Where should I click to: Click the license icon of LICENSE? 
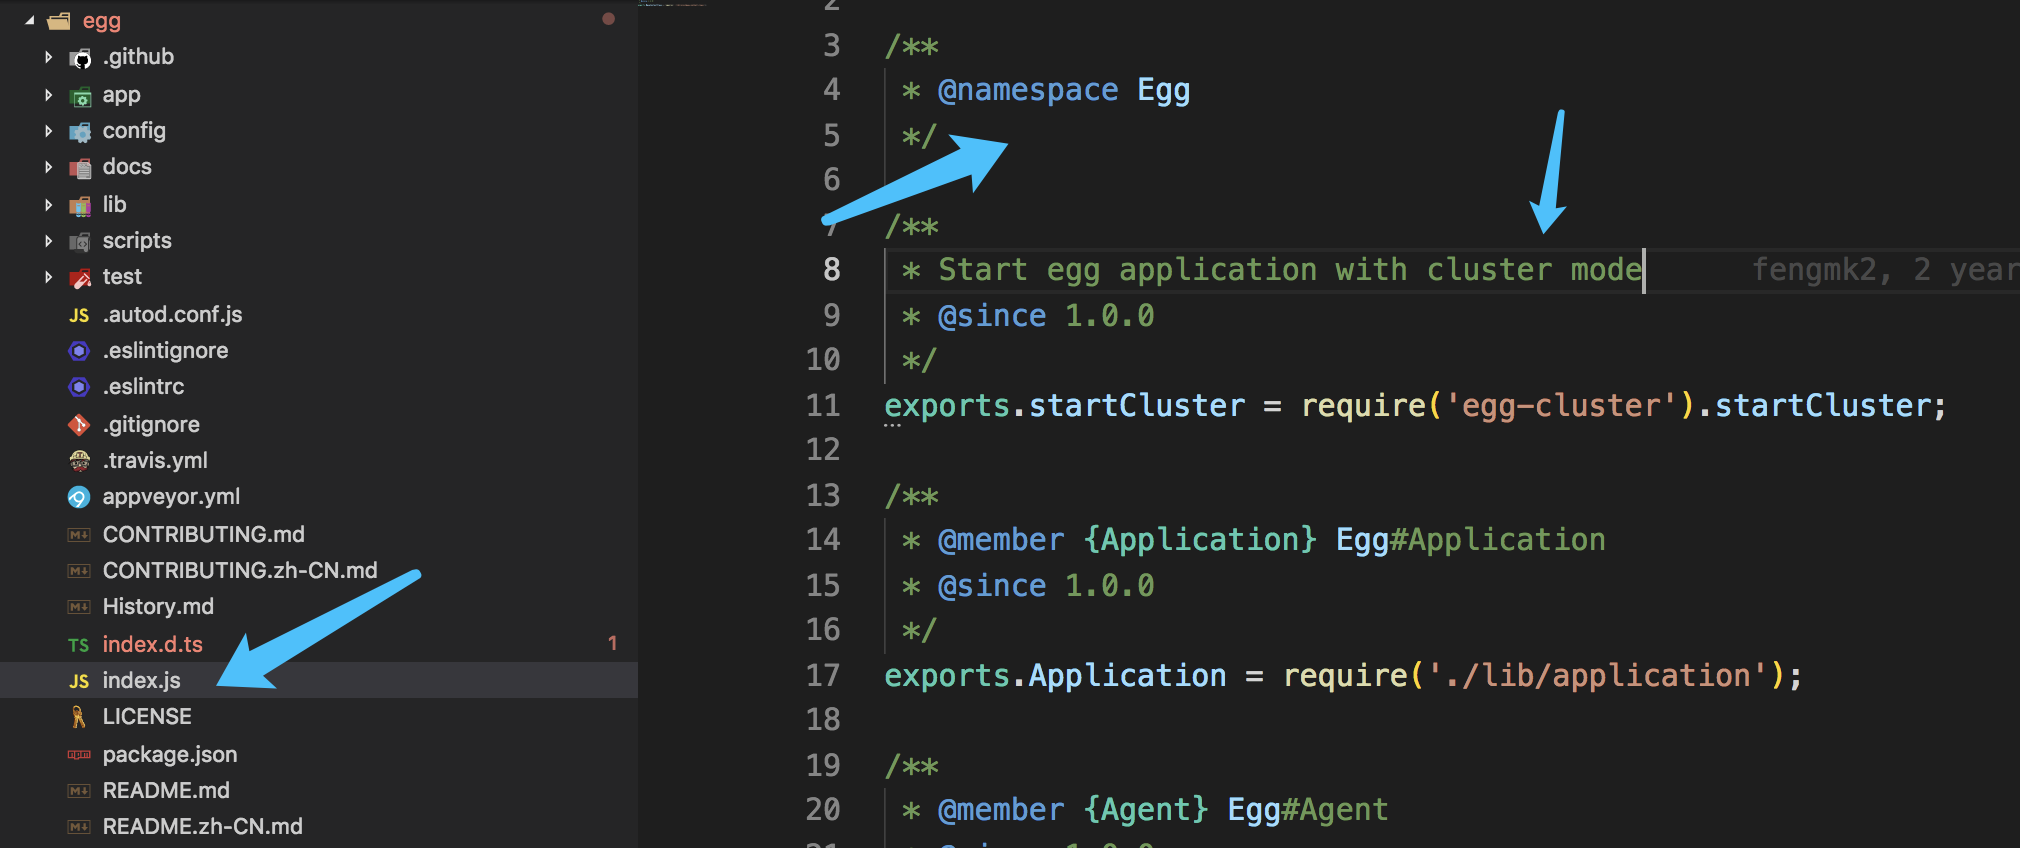tap(79, 717)
